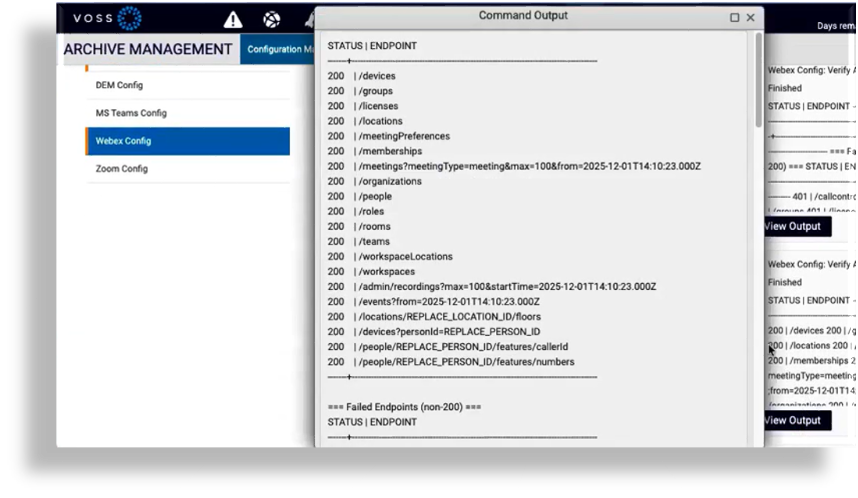Click the /locations/REPLACE_LOCATION_ID/floors row

click(x=434, y=317)
